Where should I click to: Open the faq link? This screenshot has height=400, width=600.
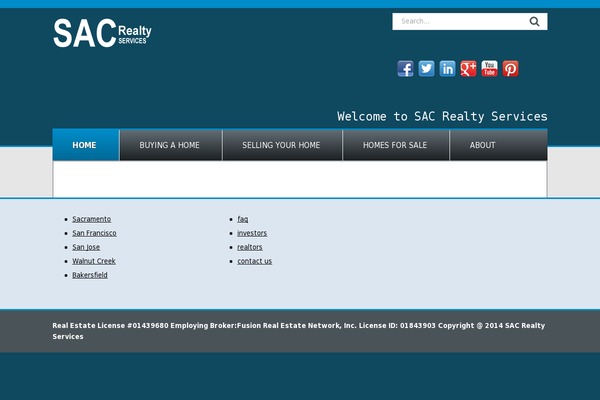(243, 219)
